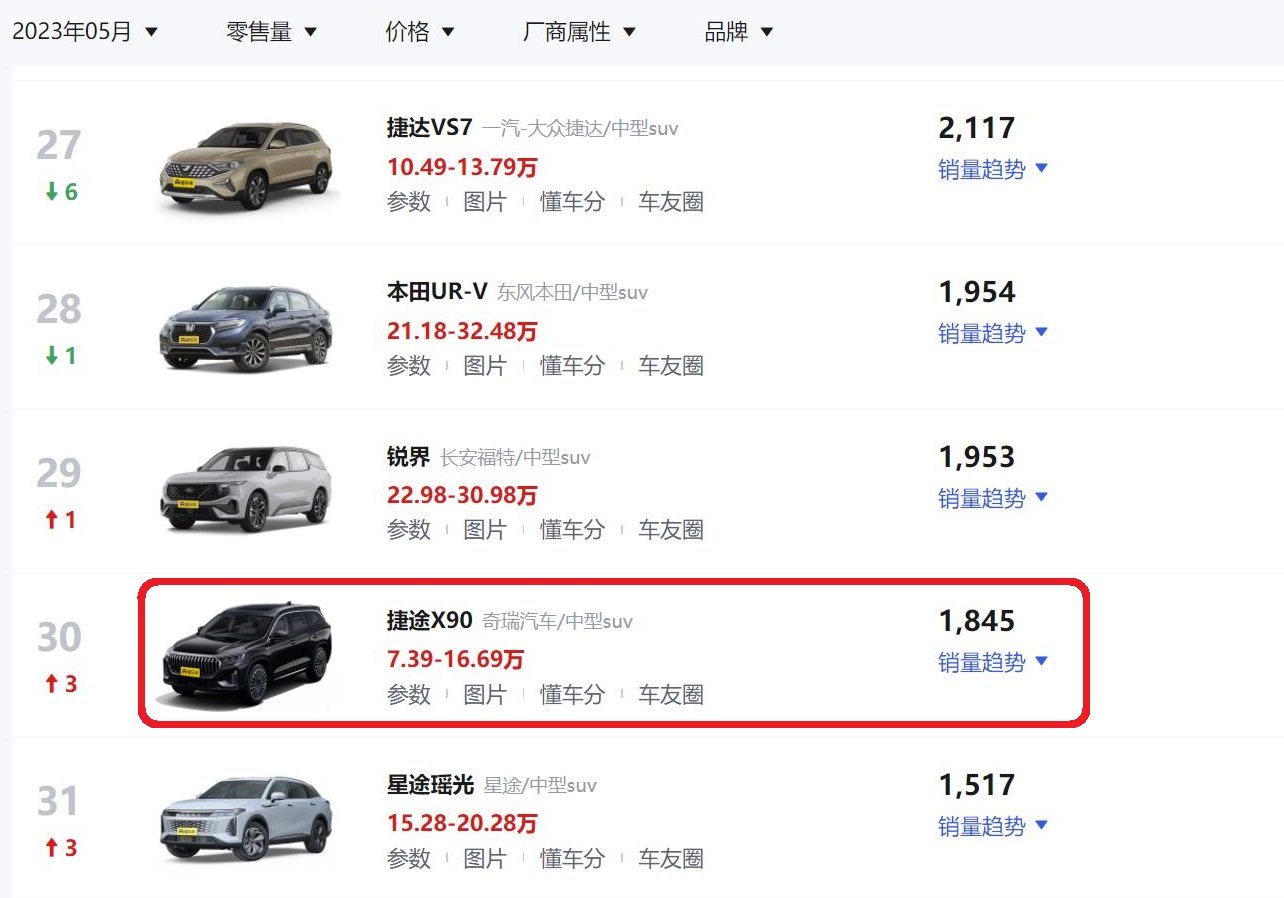The height and width of the screenshot is (898, 1284).
Task: Expand the 厂商属性 filter dropdown
Action: [x=580, y=32]
